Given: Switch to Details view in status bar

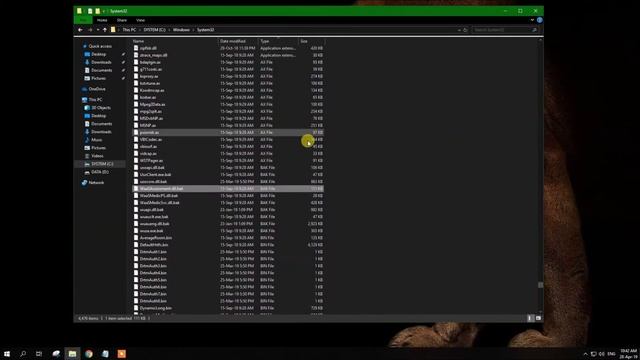Looking at the screenshot, I should pos(530,318).
